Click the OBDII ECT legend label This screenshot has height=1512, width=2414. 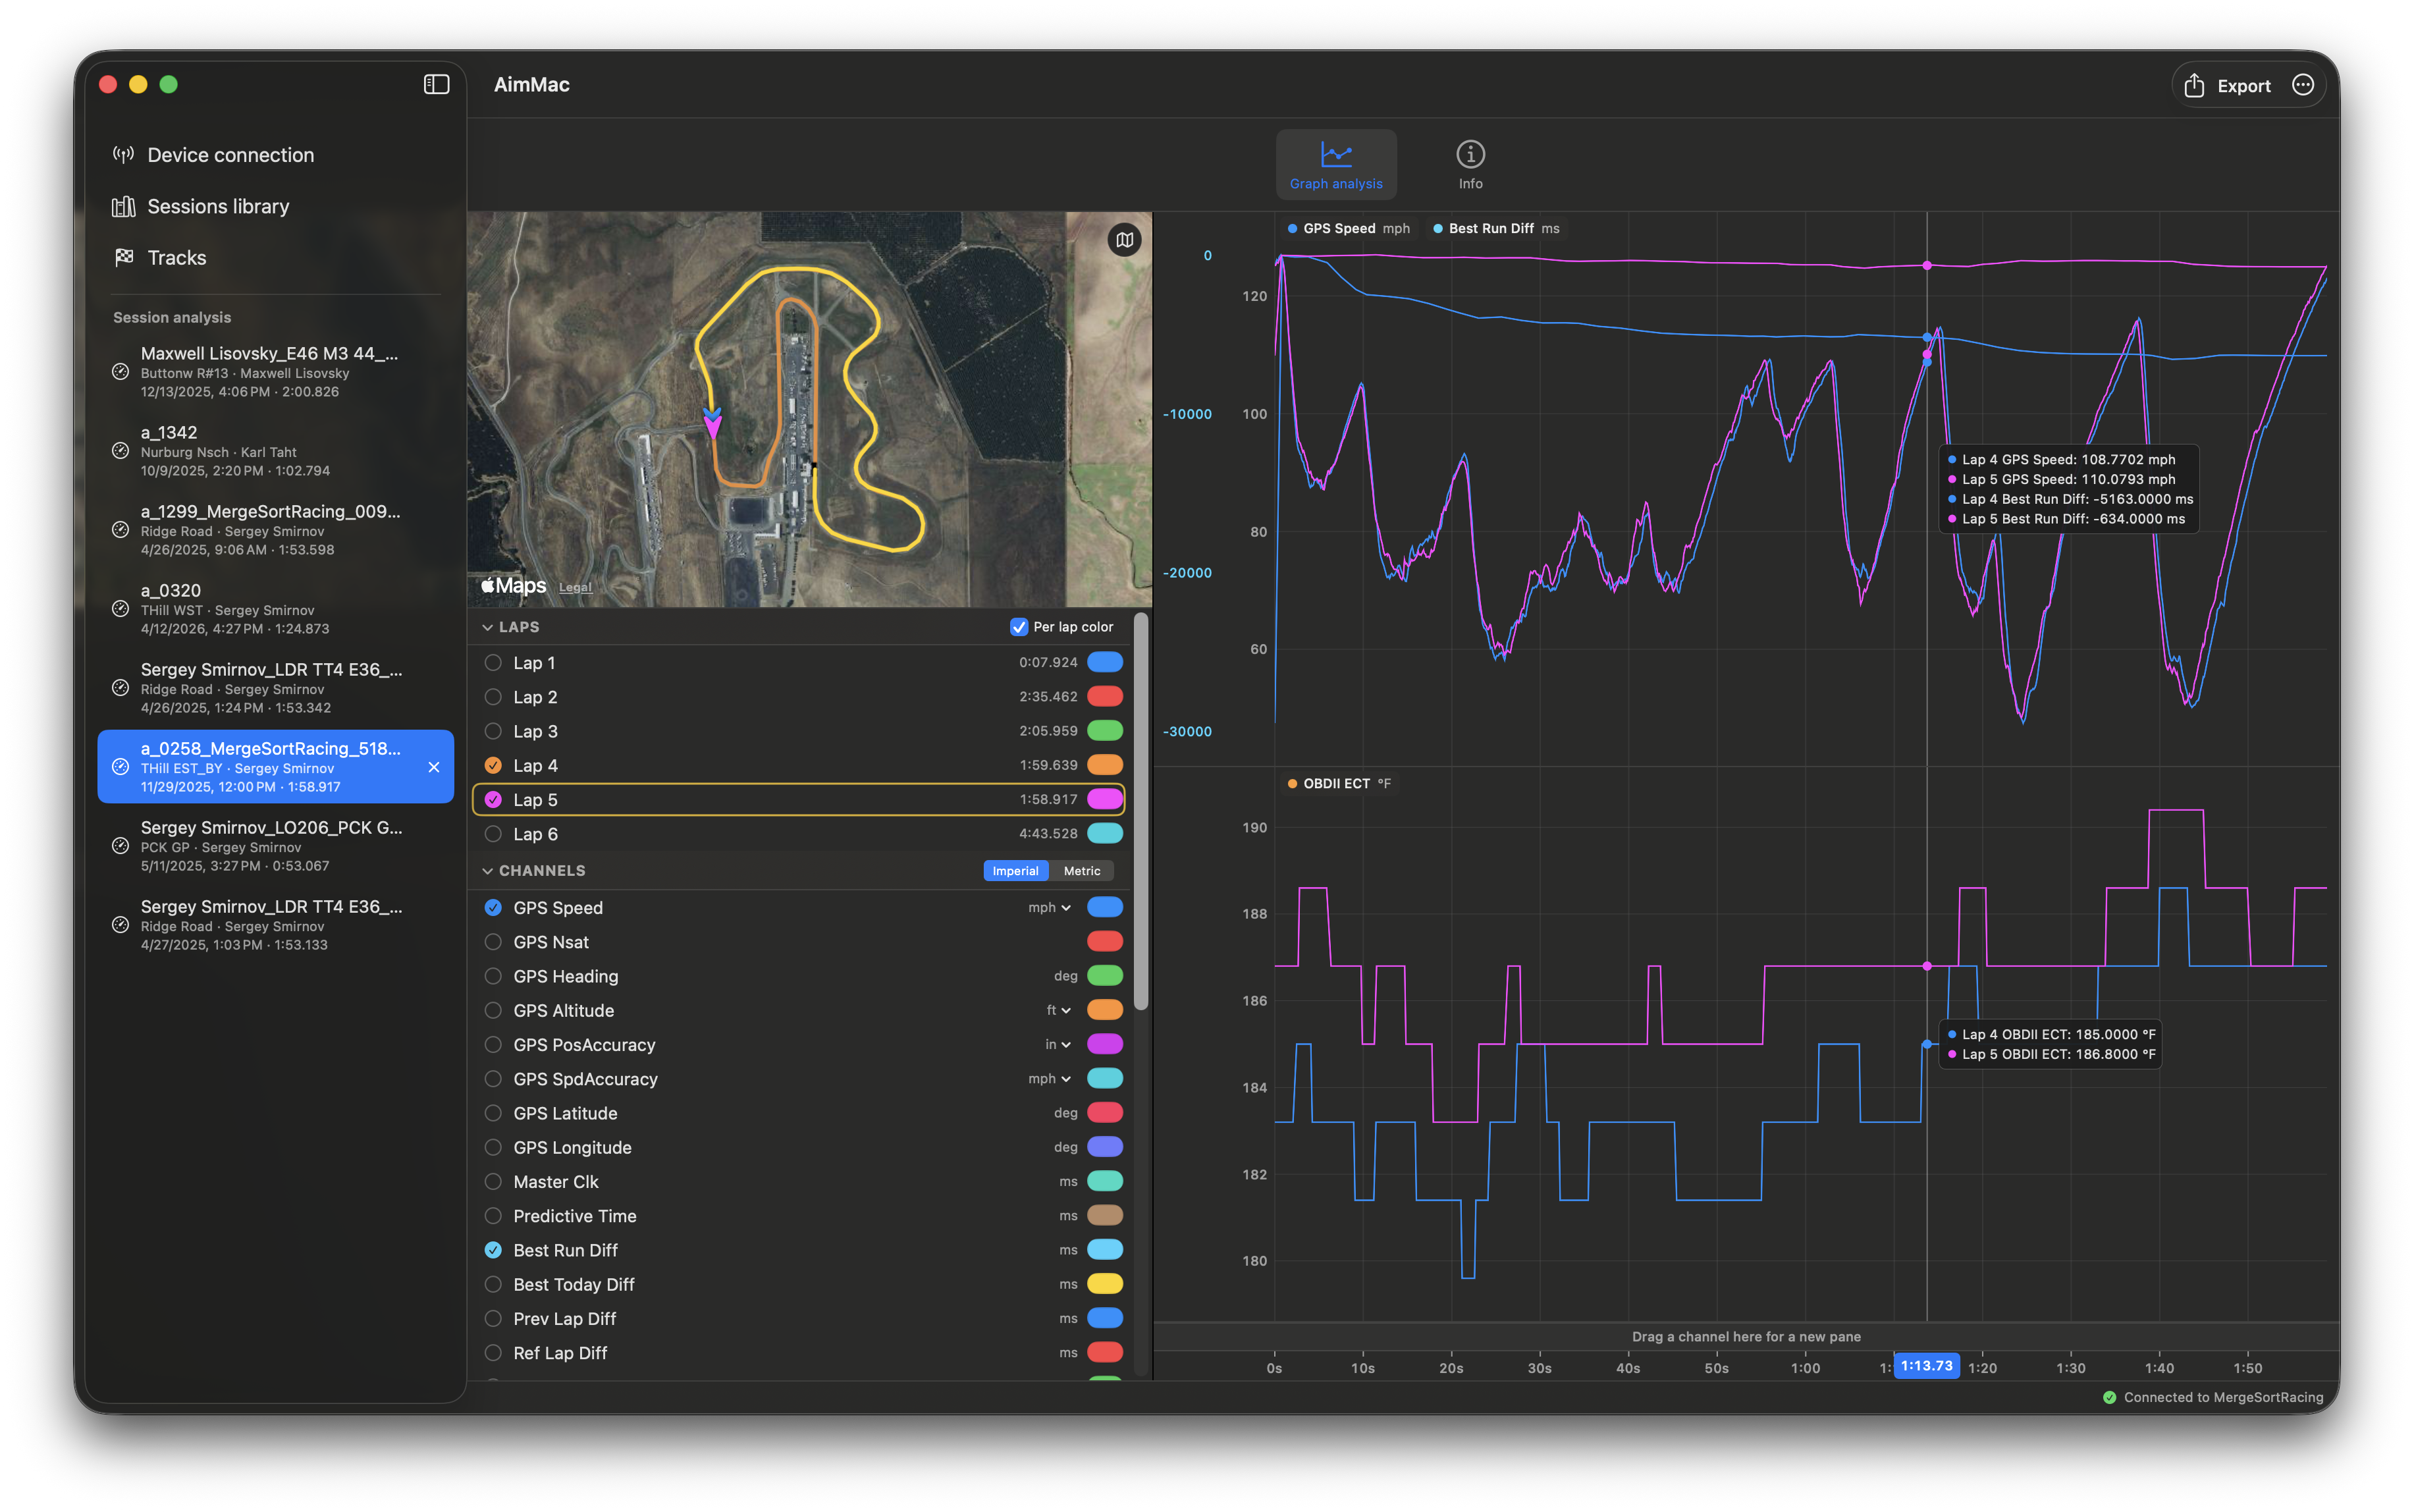pyautogui.click(x=1338, y=783)
